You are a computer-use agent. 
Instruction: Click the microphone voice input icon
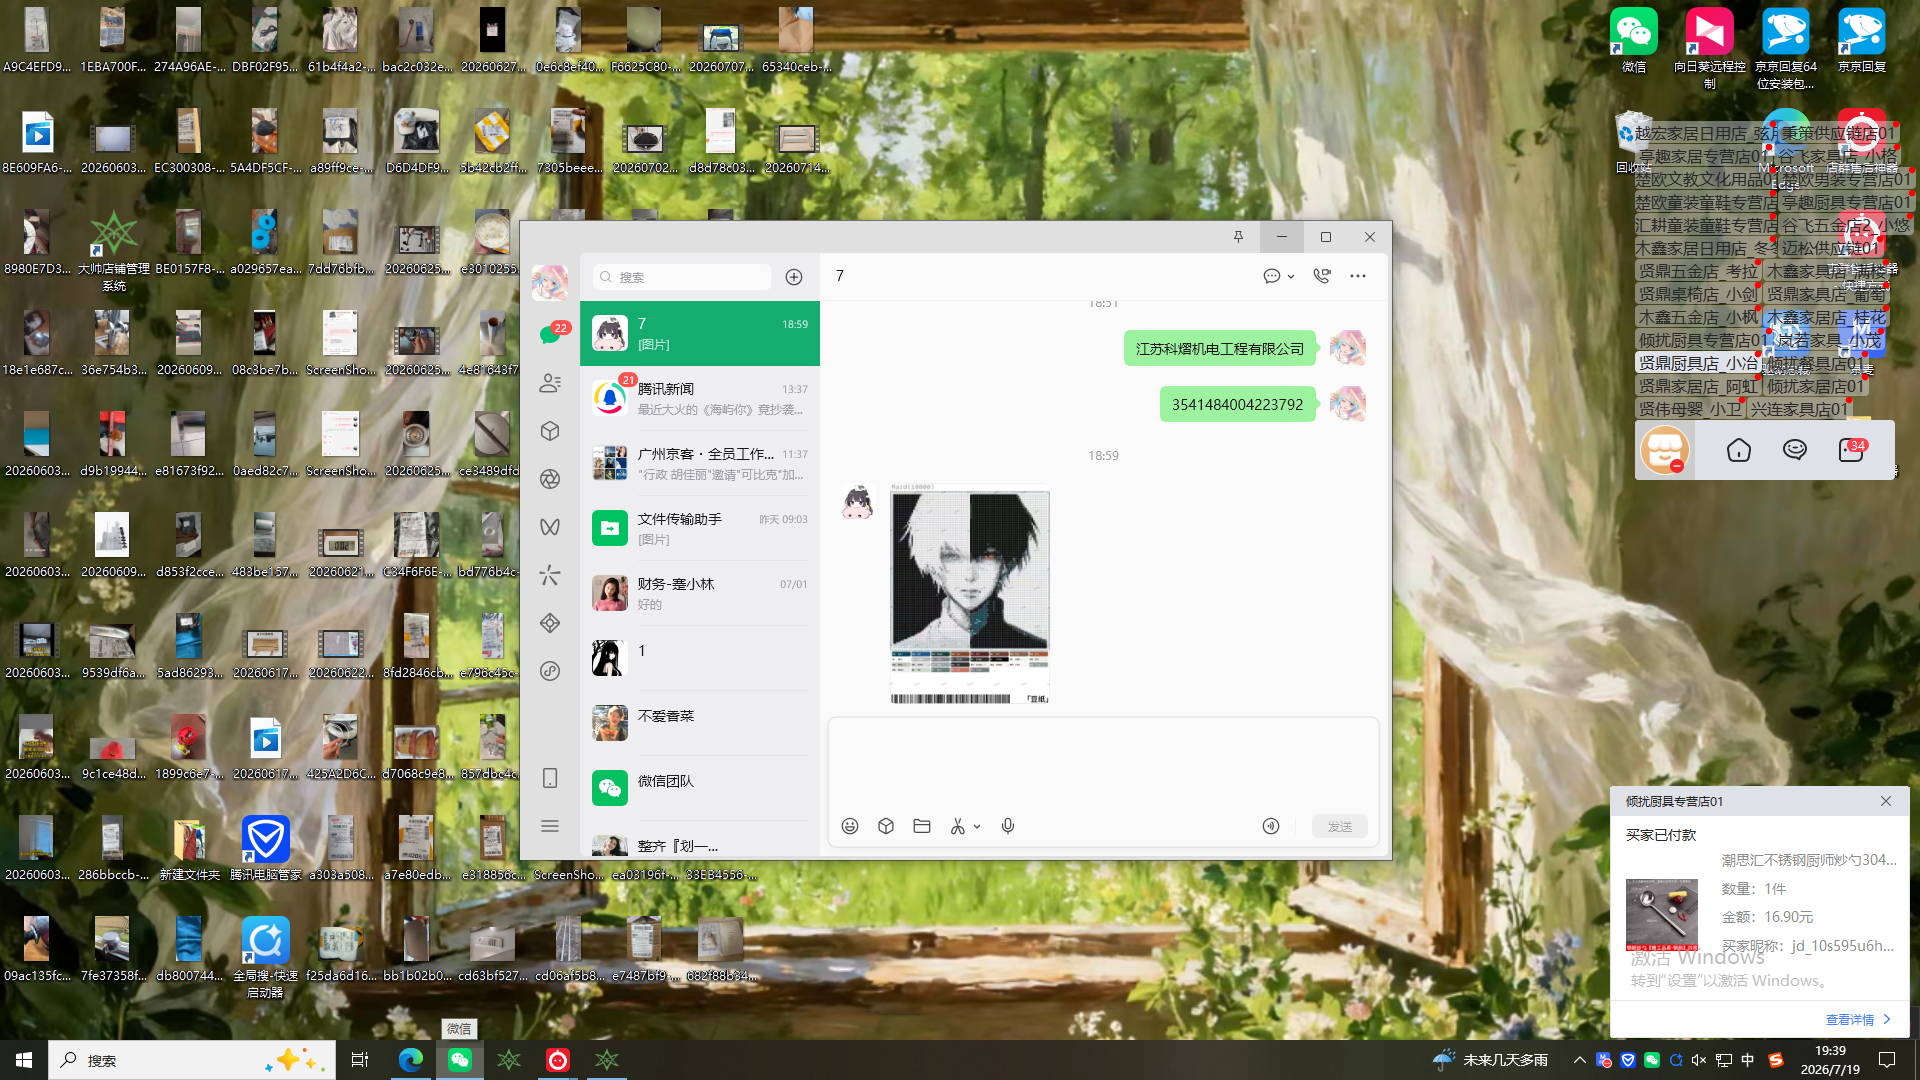click(1008, 826)
